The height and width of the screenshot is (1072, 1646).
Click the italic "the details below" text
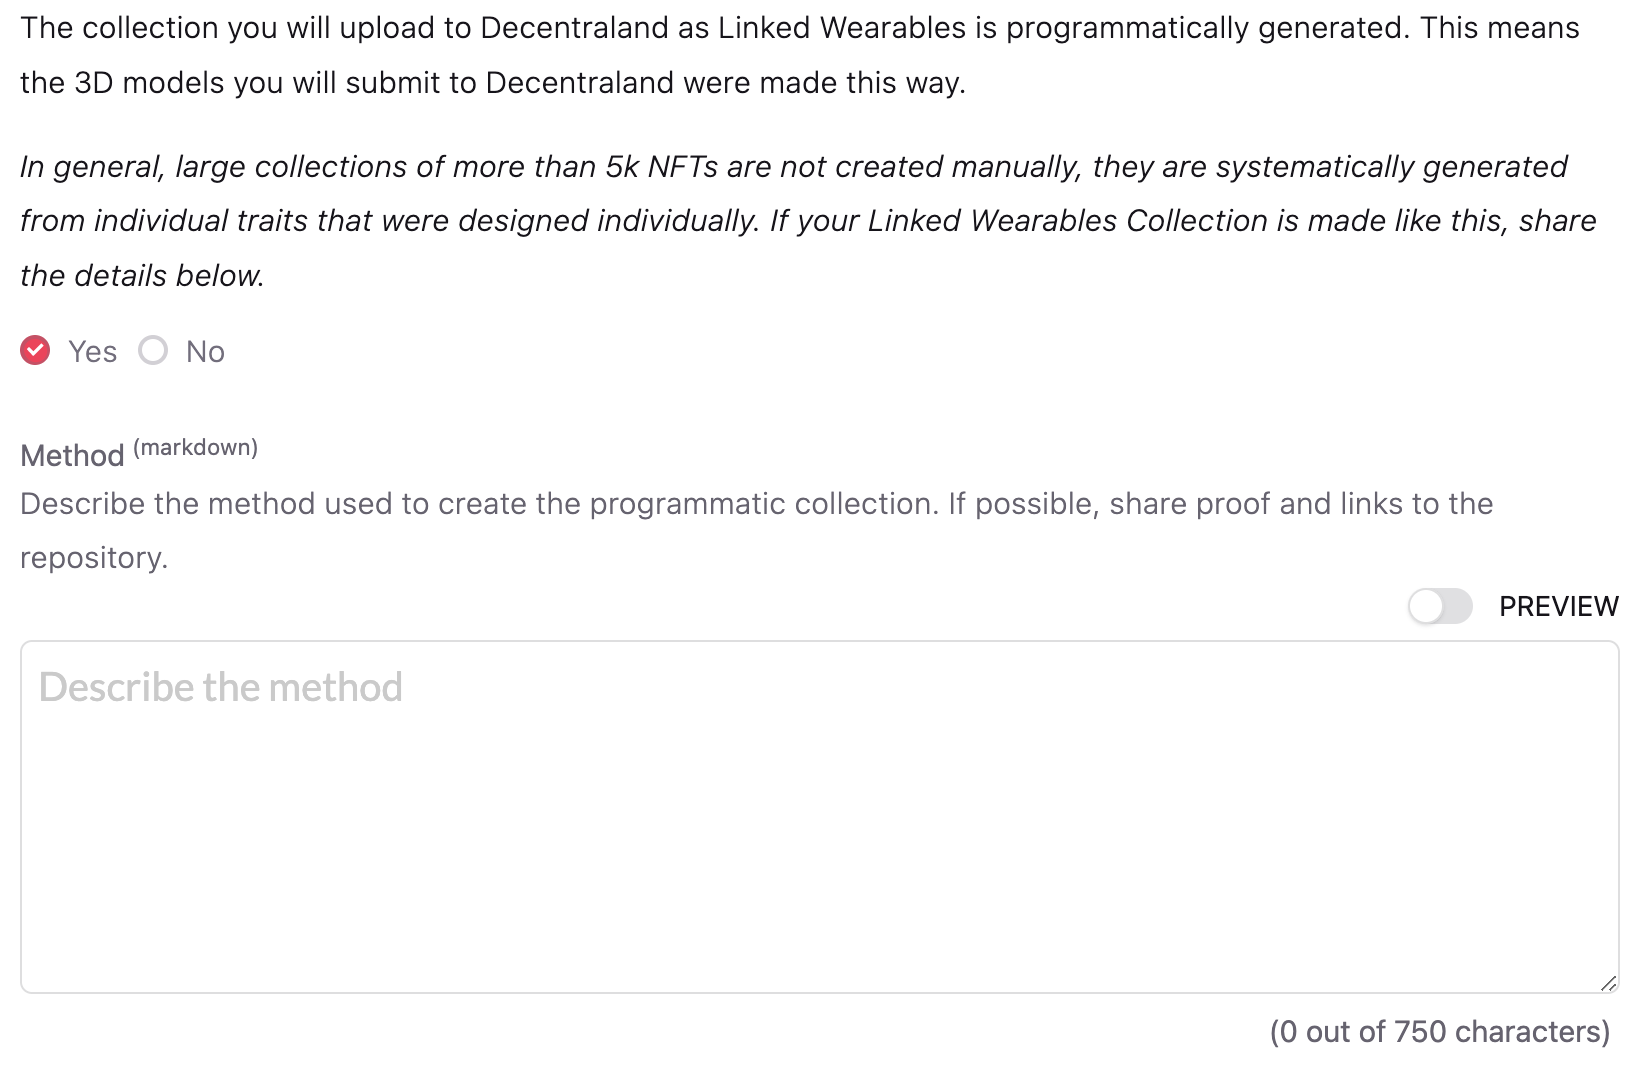[142, 276]
